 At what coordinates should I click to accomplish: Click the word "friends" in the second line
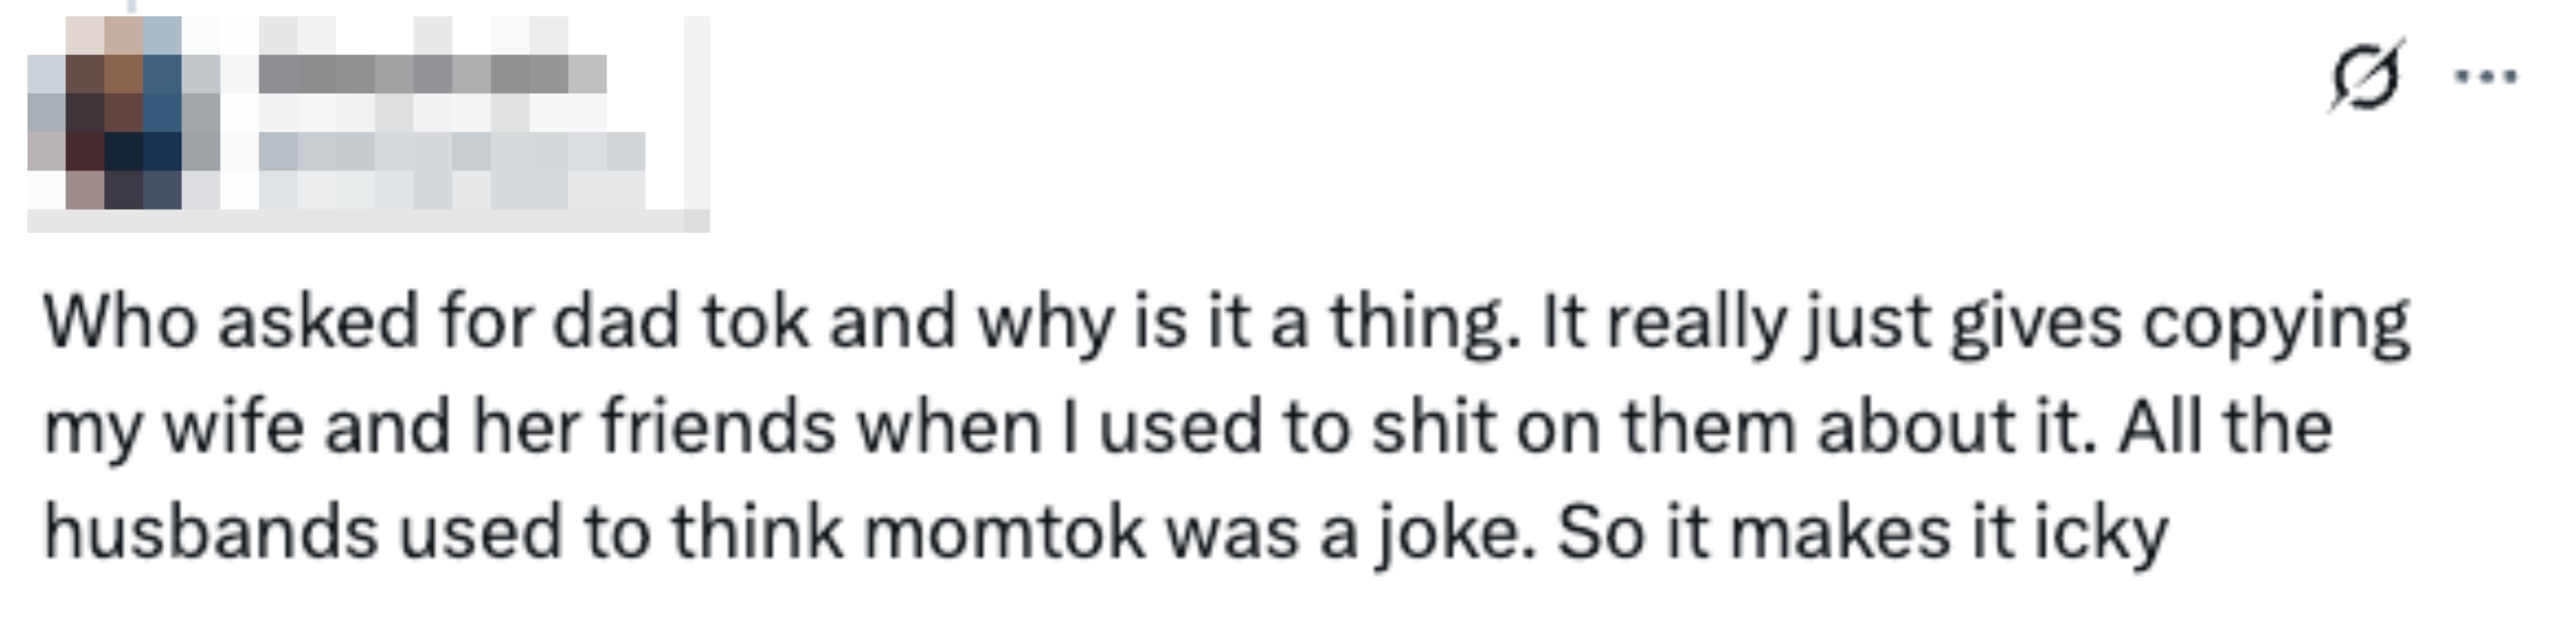pyautogui.click(x=717, y=428)
